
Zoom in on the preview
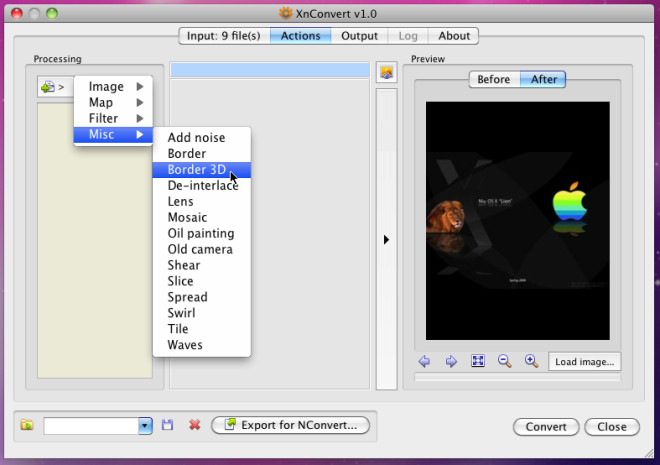coord(531,362)
